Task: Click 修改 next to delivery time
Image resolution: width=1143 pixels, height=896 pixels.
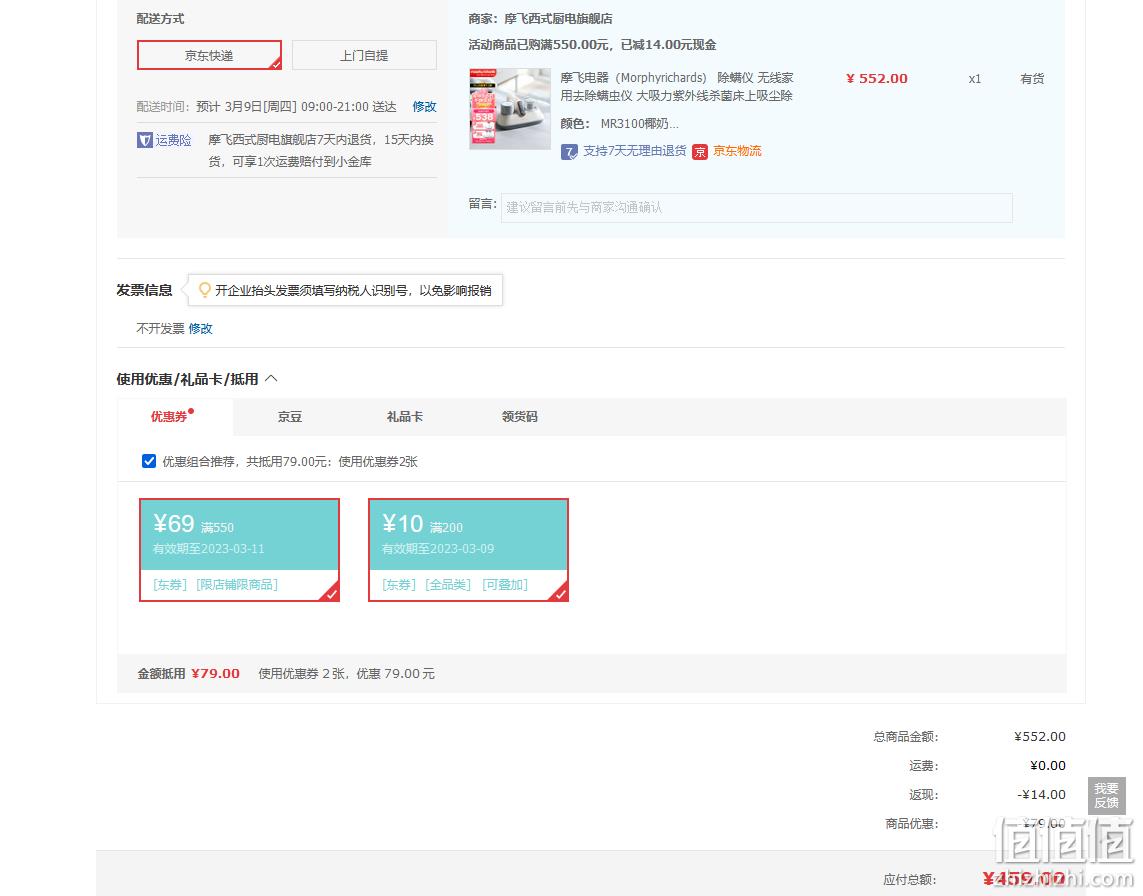Action: coord(424,106)
